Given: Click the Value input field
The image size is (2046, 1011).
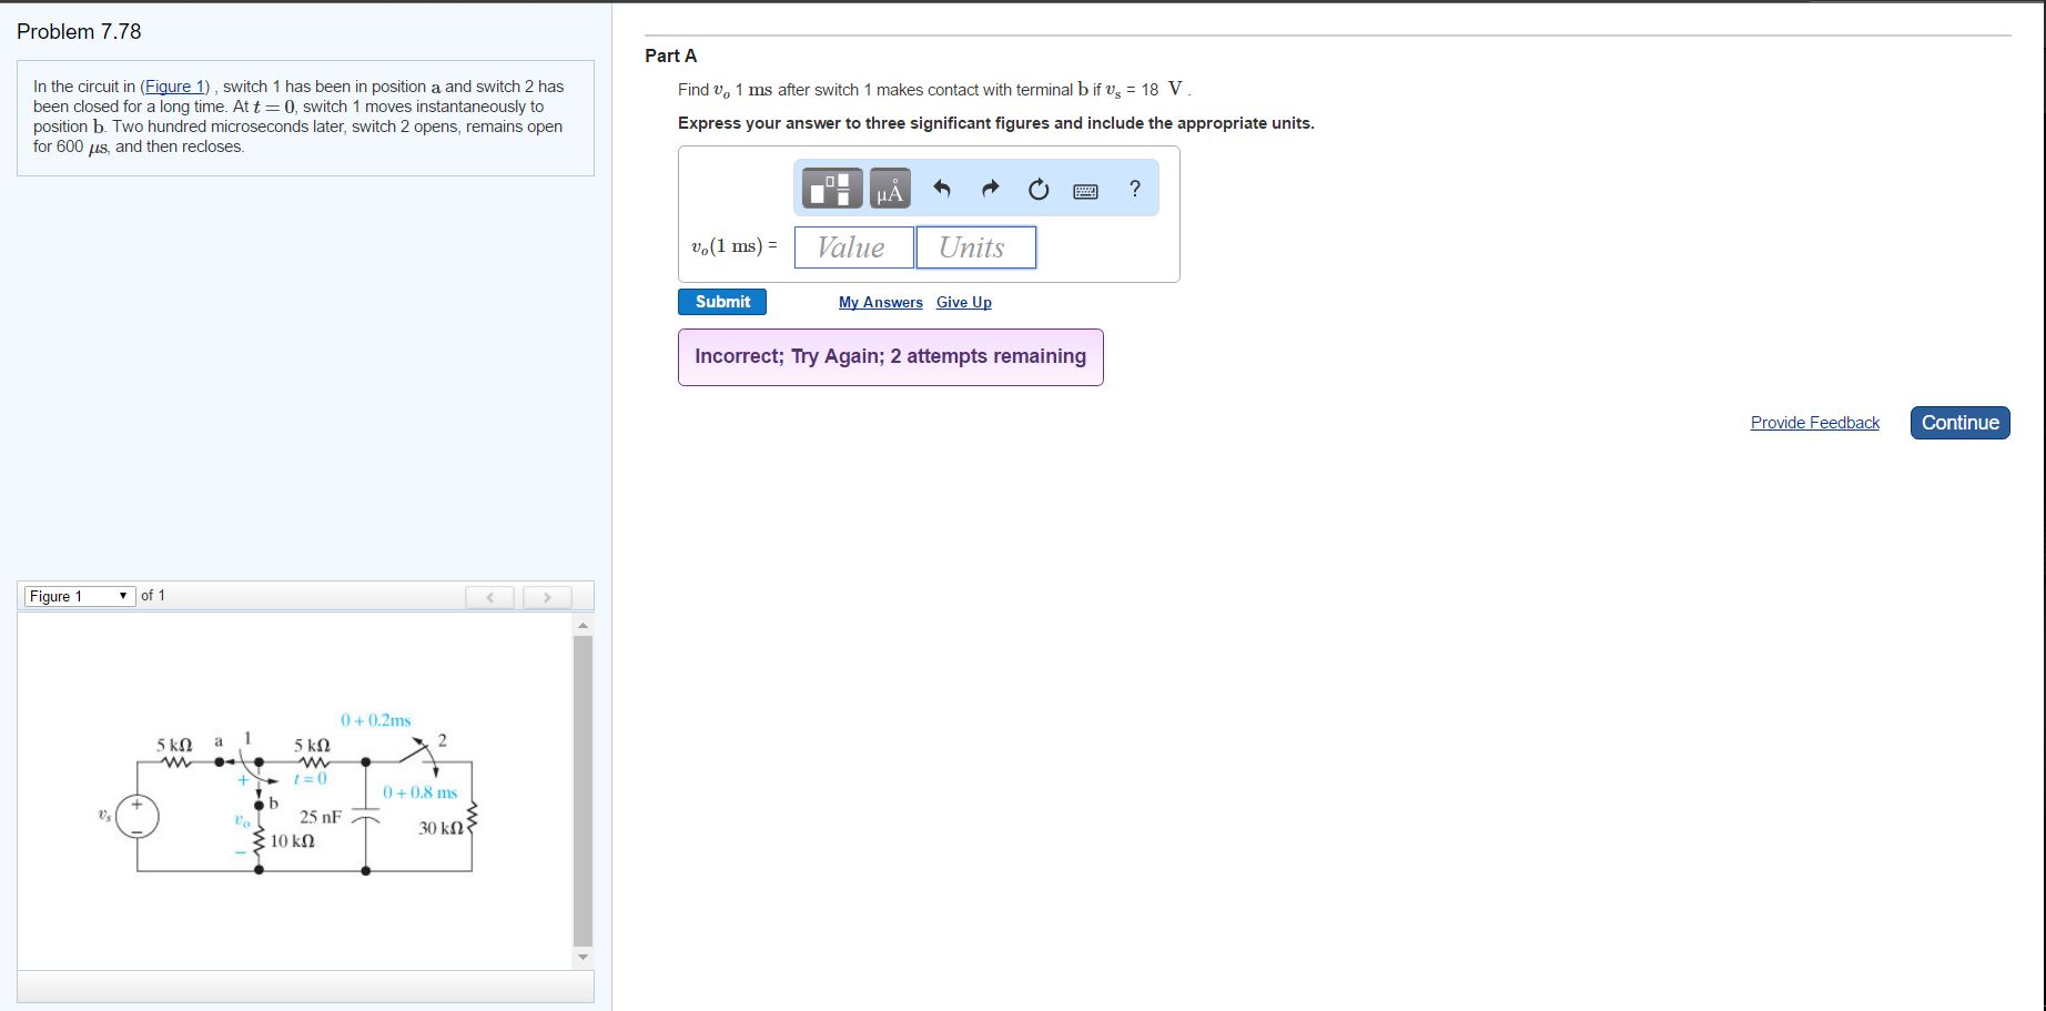Looking at the screenshot, I should (x=854, y=247).
